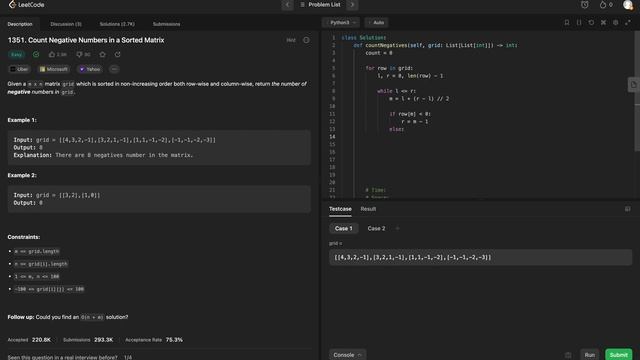Viewport: 640px width, 360px height.
Task: Click the Uber company tag
Action: tap(19, 69)
